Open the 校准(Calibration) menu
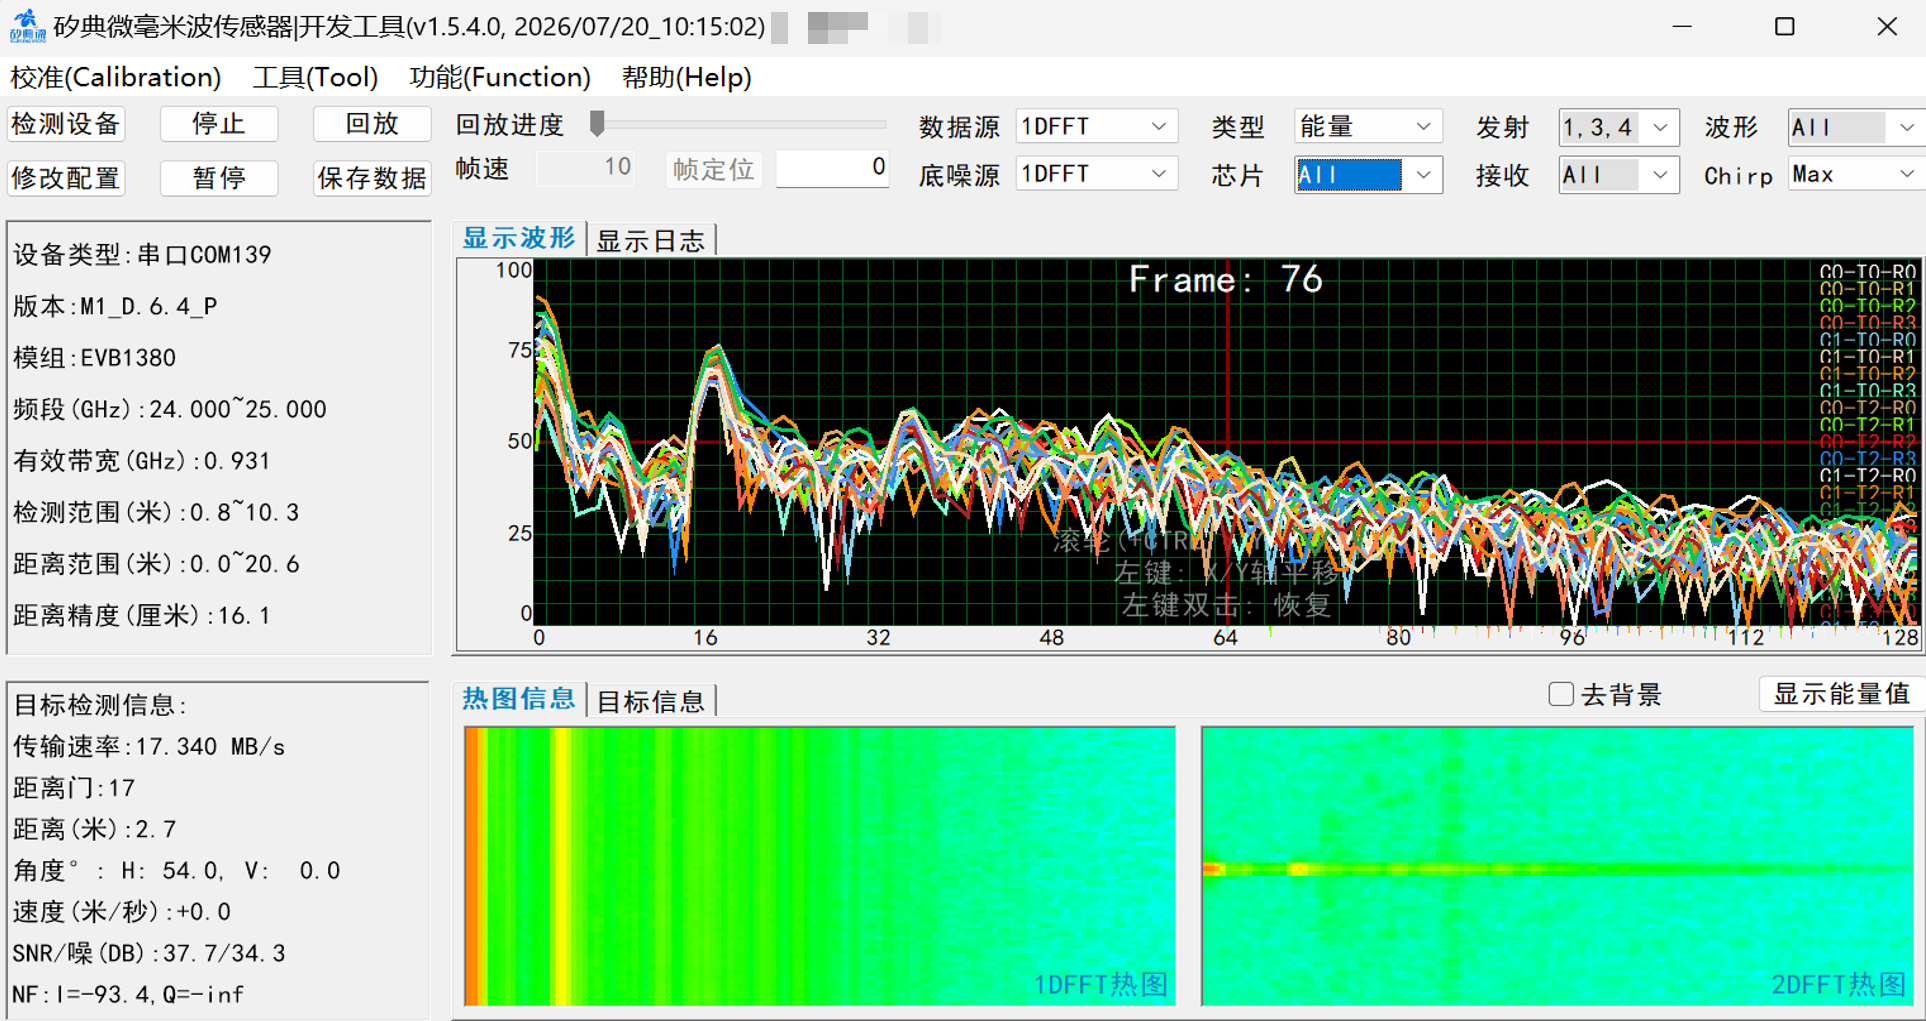1926x1021 pixels. tap(116, 77)
